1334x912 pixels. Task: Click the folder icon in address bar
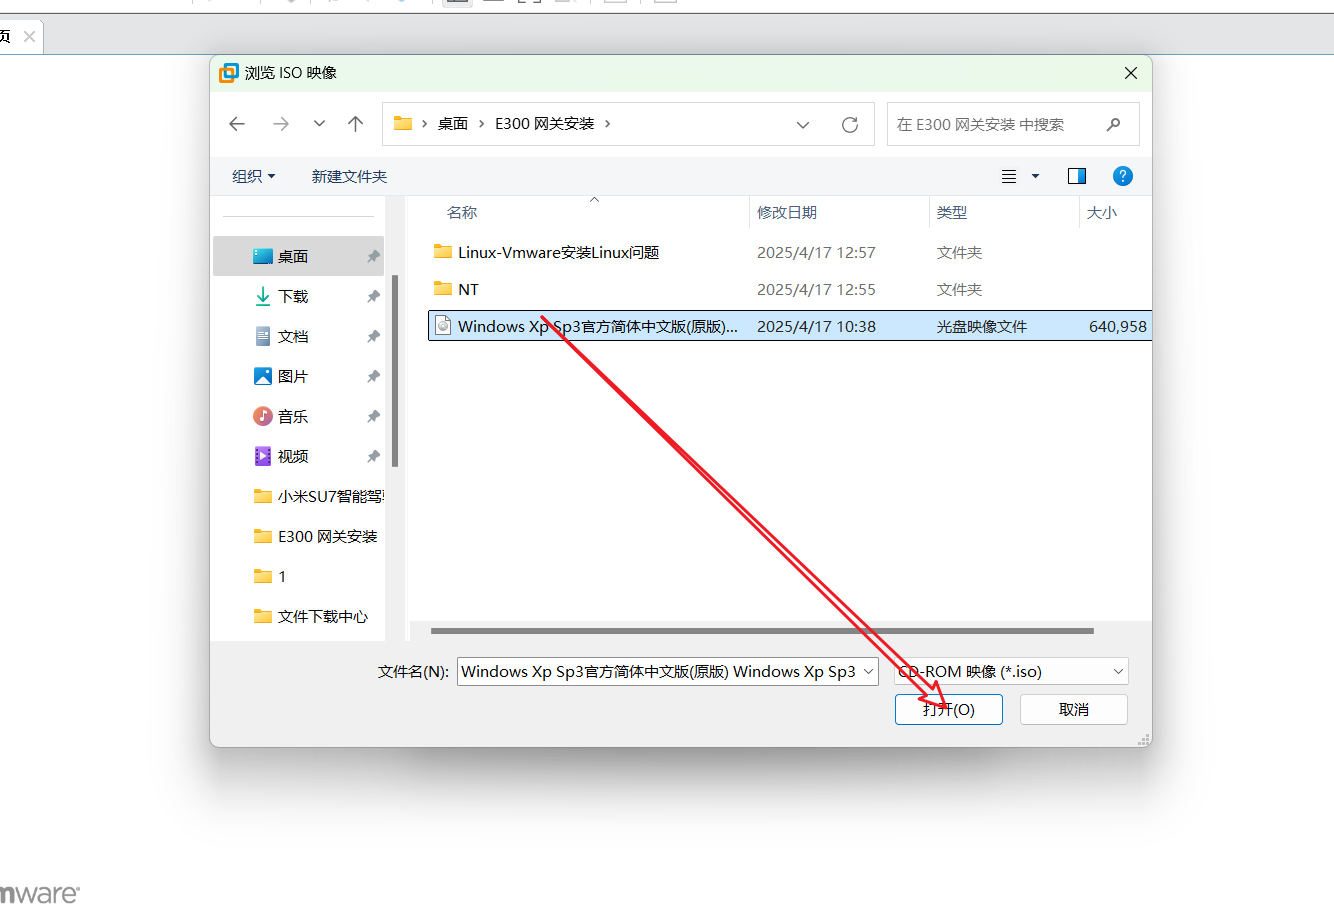pyautogui.click(x=403, y=123)
